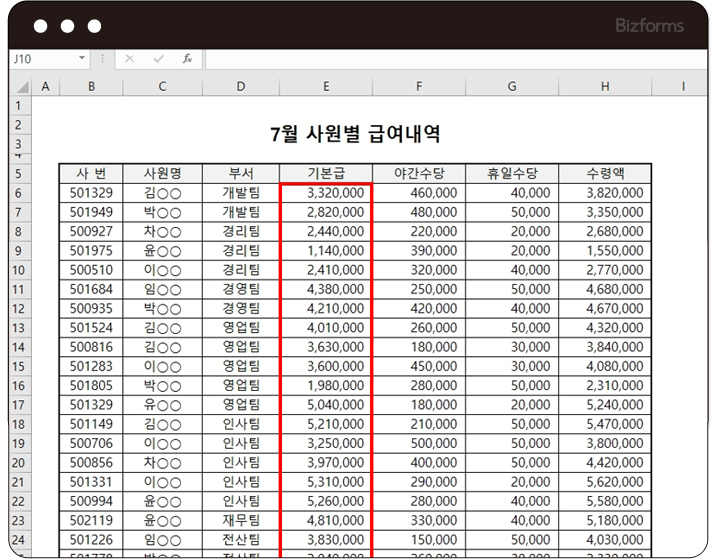
Task: Click the 야간수당 header cell
Action: [419, 172]
